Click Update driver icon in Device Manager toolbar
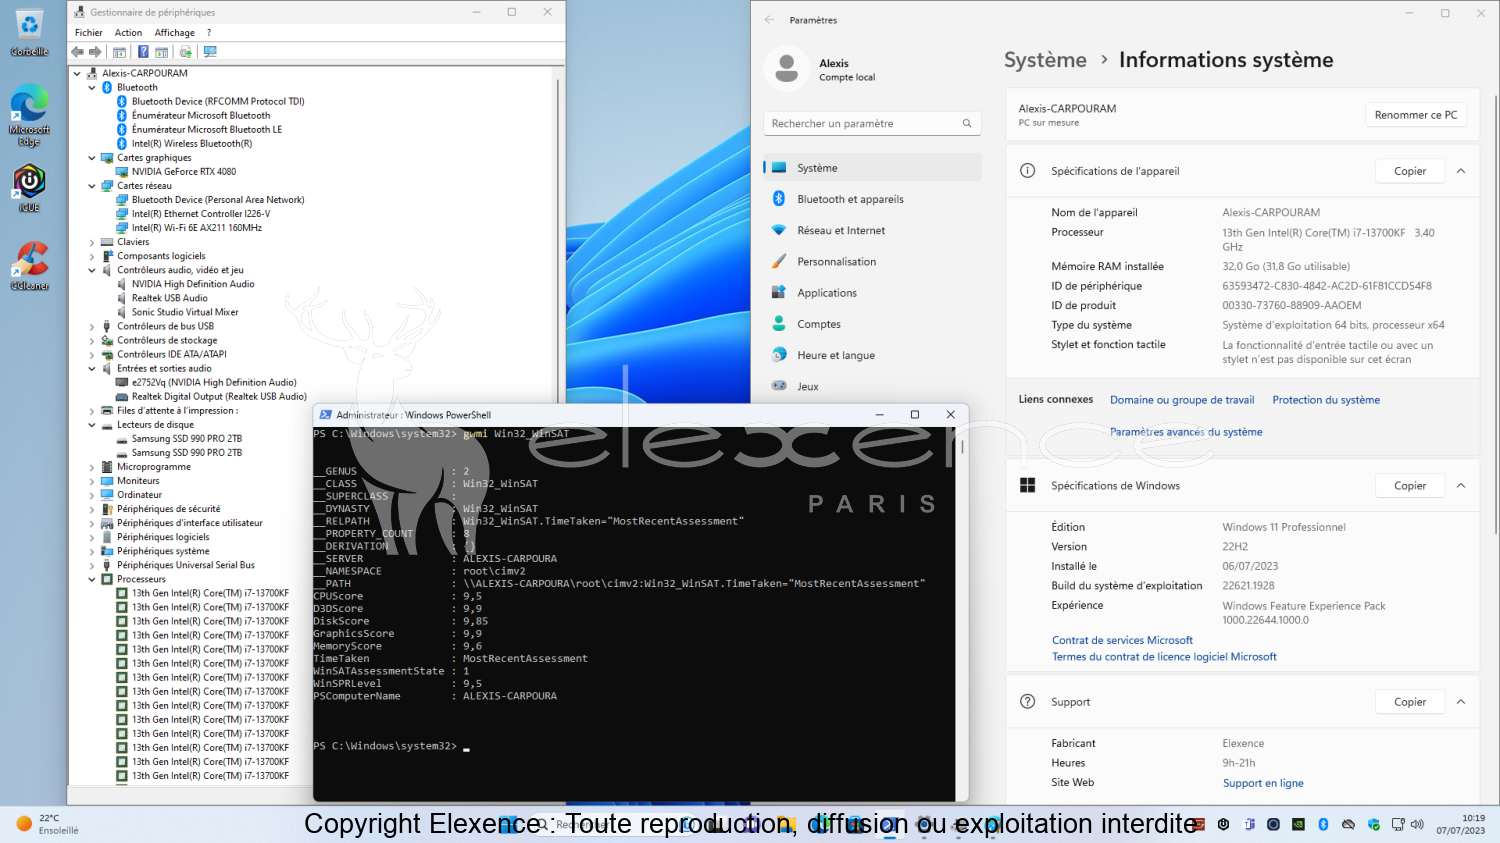Viewport: 1500px width, 843px height. [x=185, y=52]
